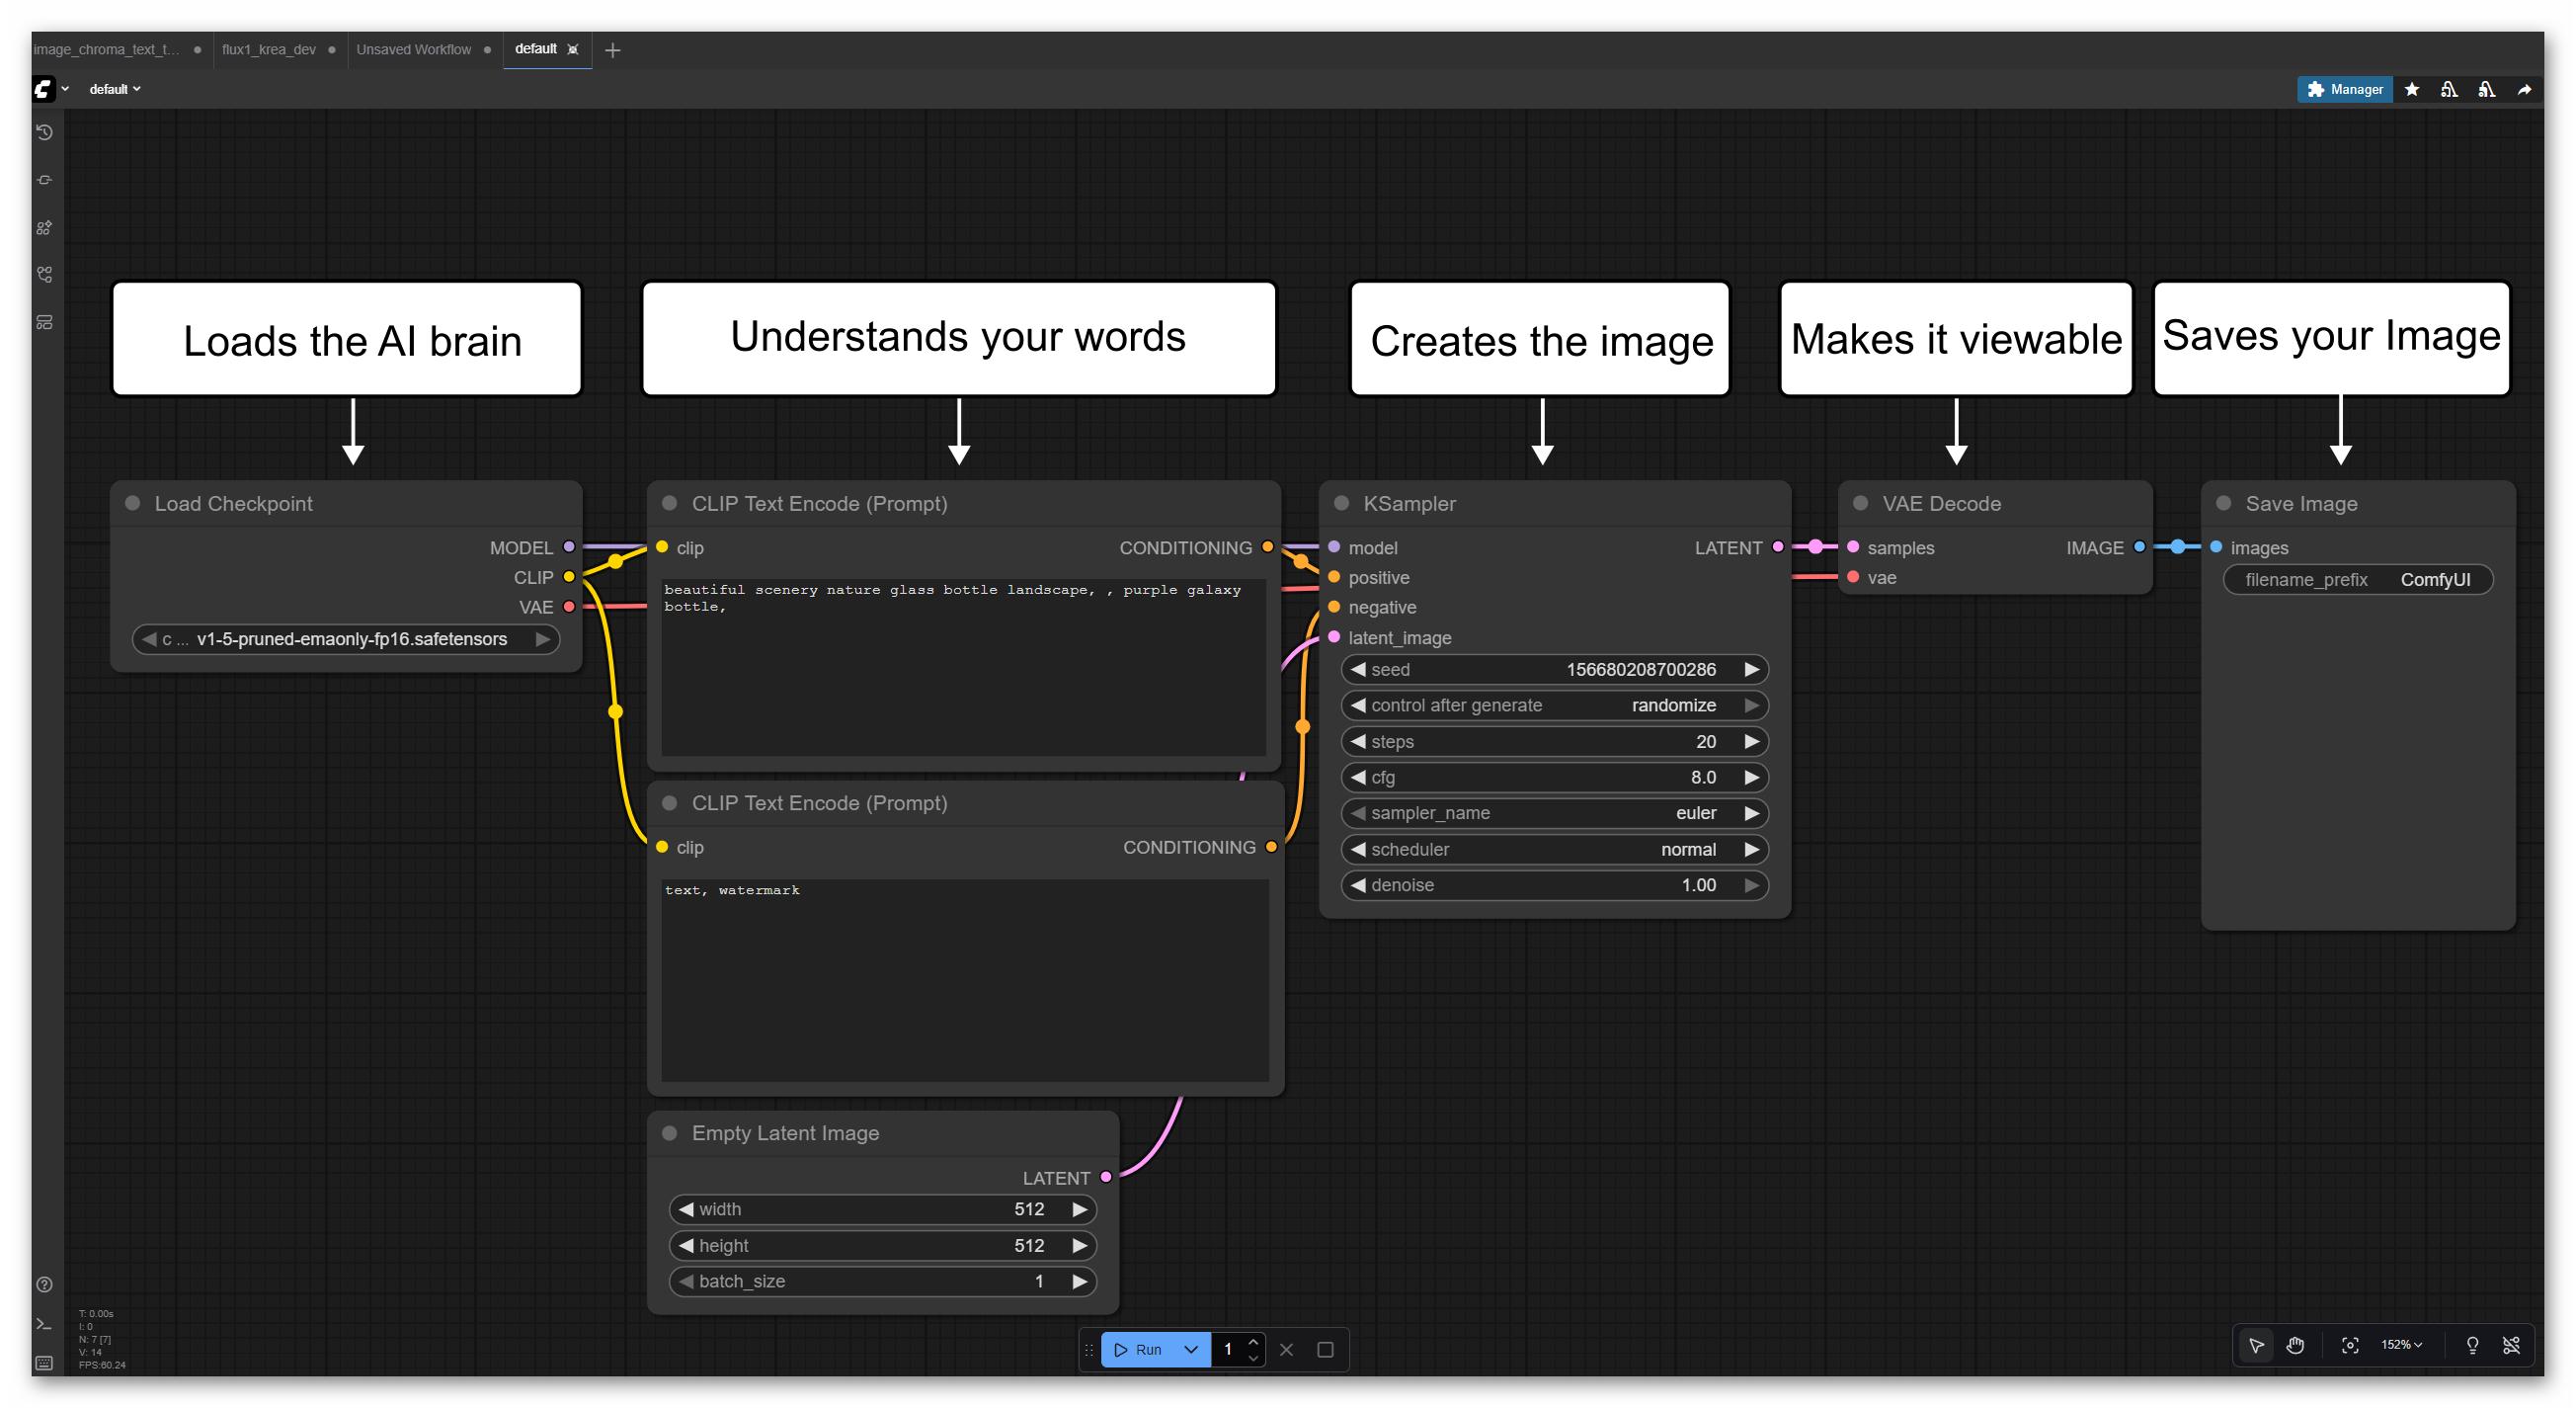Open the help question mark icon

coord(45,1284)
